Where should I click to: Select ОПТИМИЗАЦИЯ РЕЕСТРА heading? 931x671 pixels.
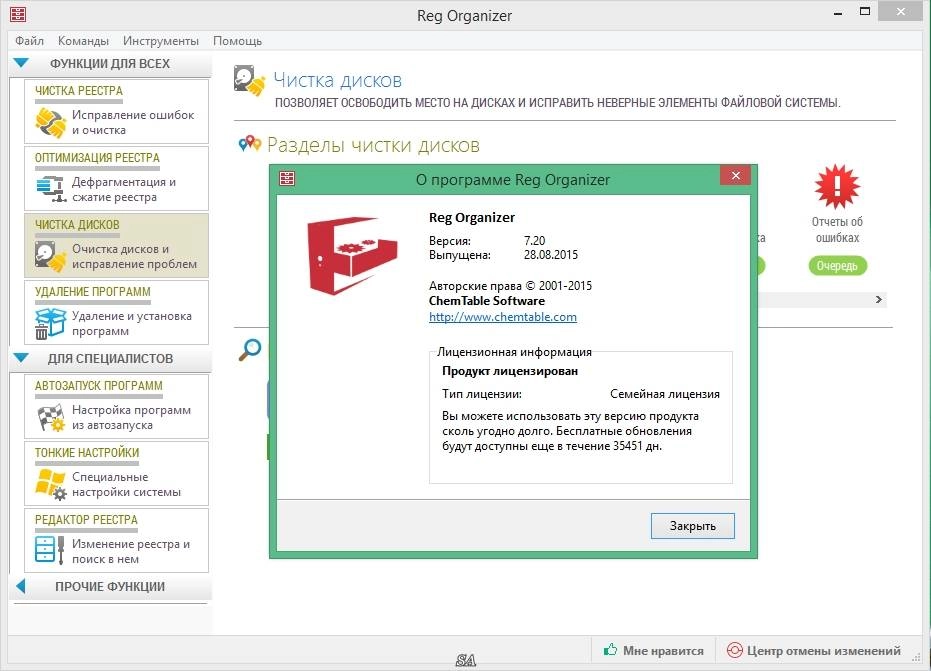point(97,158)
